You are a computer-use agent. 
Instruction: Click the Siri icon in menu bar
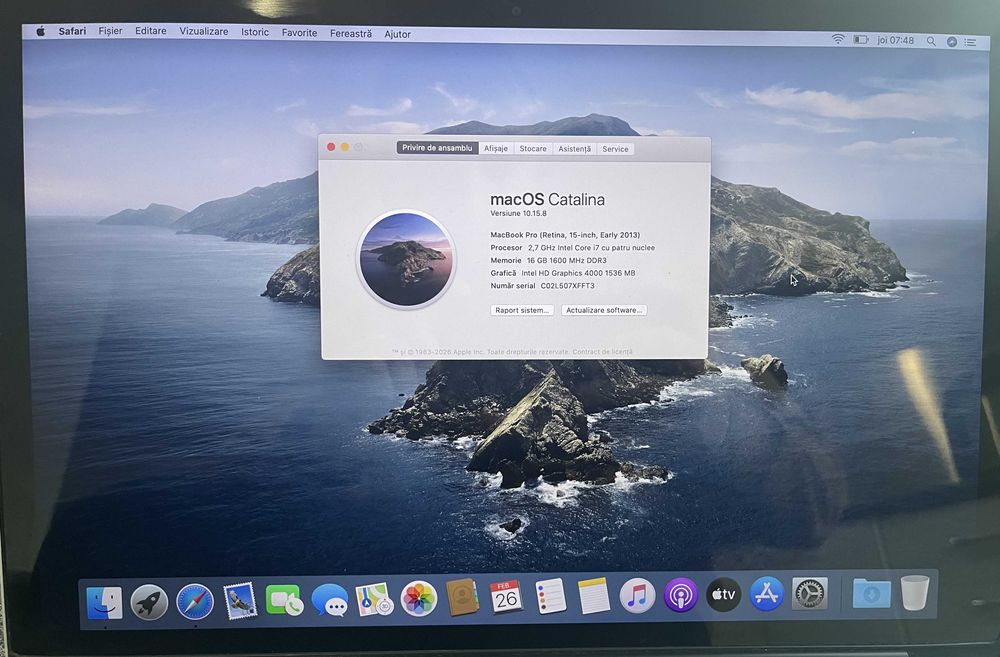[x=952, y=41]
